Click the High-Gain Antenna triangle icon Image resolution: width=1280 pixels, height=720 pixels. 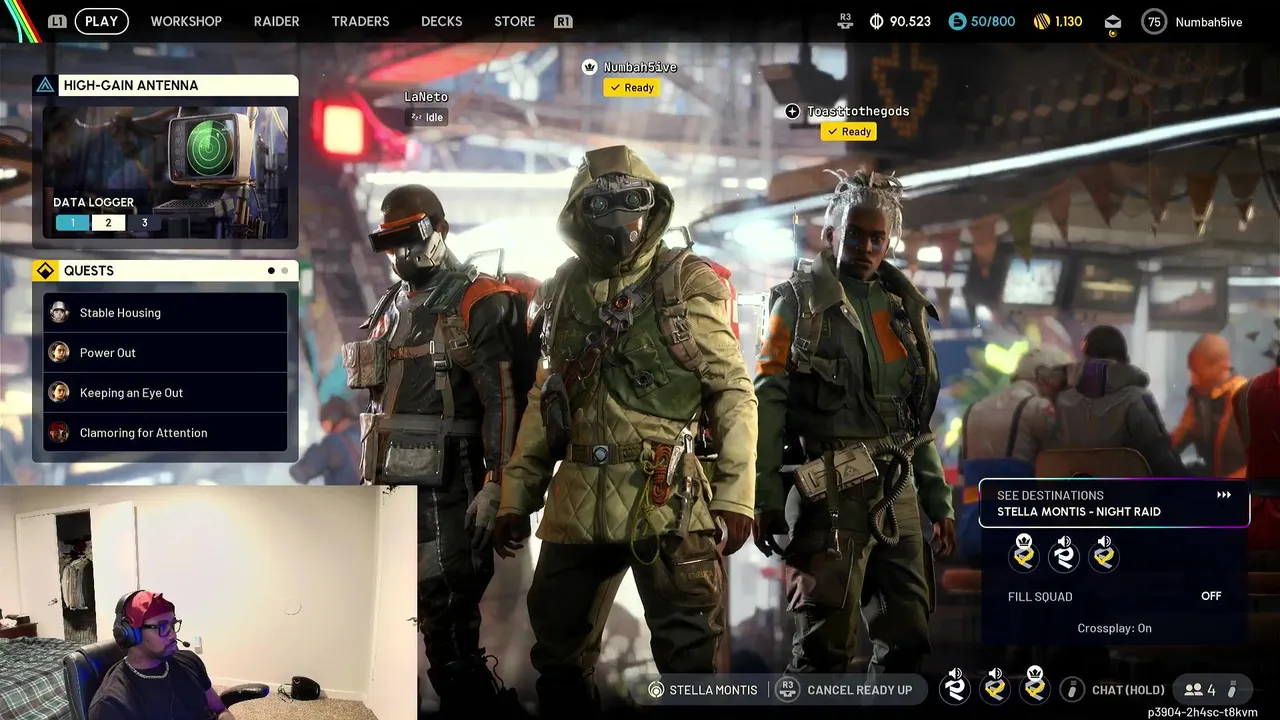[x=45, y=85]
